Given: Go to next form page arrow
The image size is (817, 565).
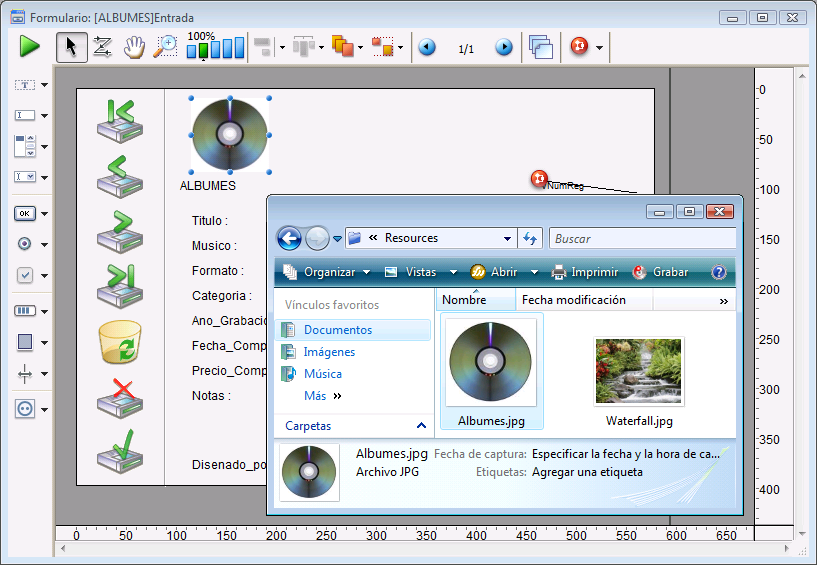Looking at the screenshot, I should (x=504, y=47).
